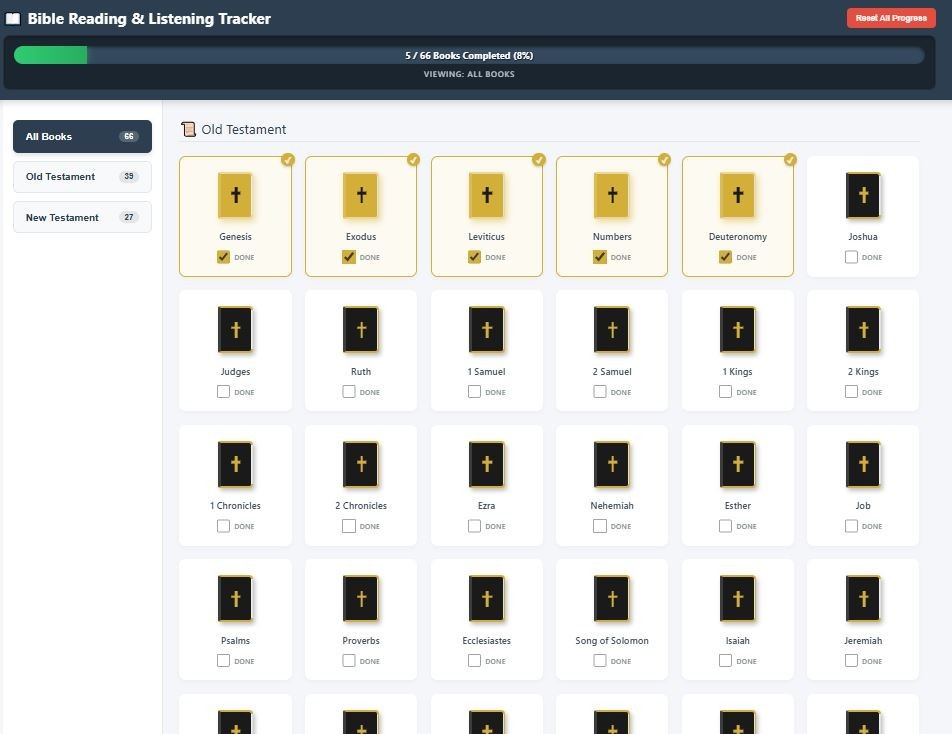Click the Ezra book icon

[486, 464]
